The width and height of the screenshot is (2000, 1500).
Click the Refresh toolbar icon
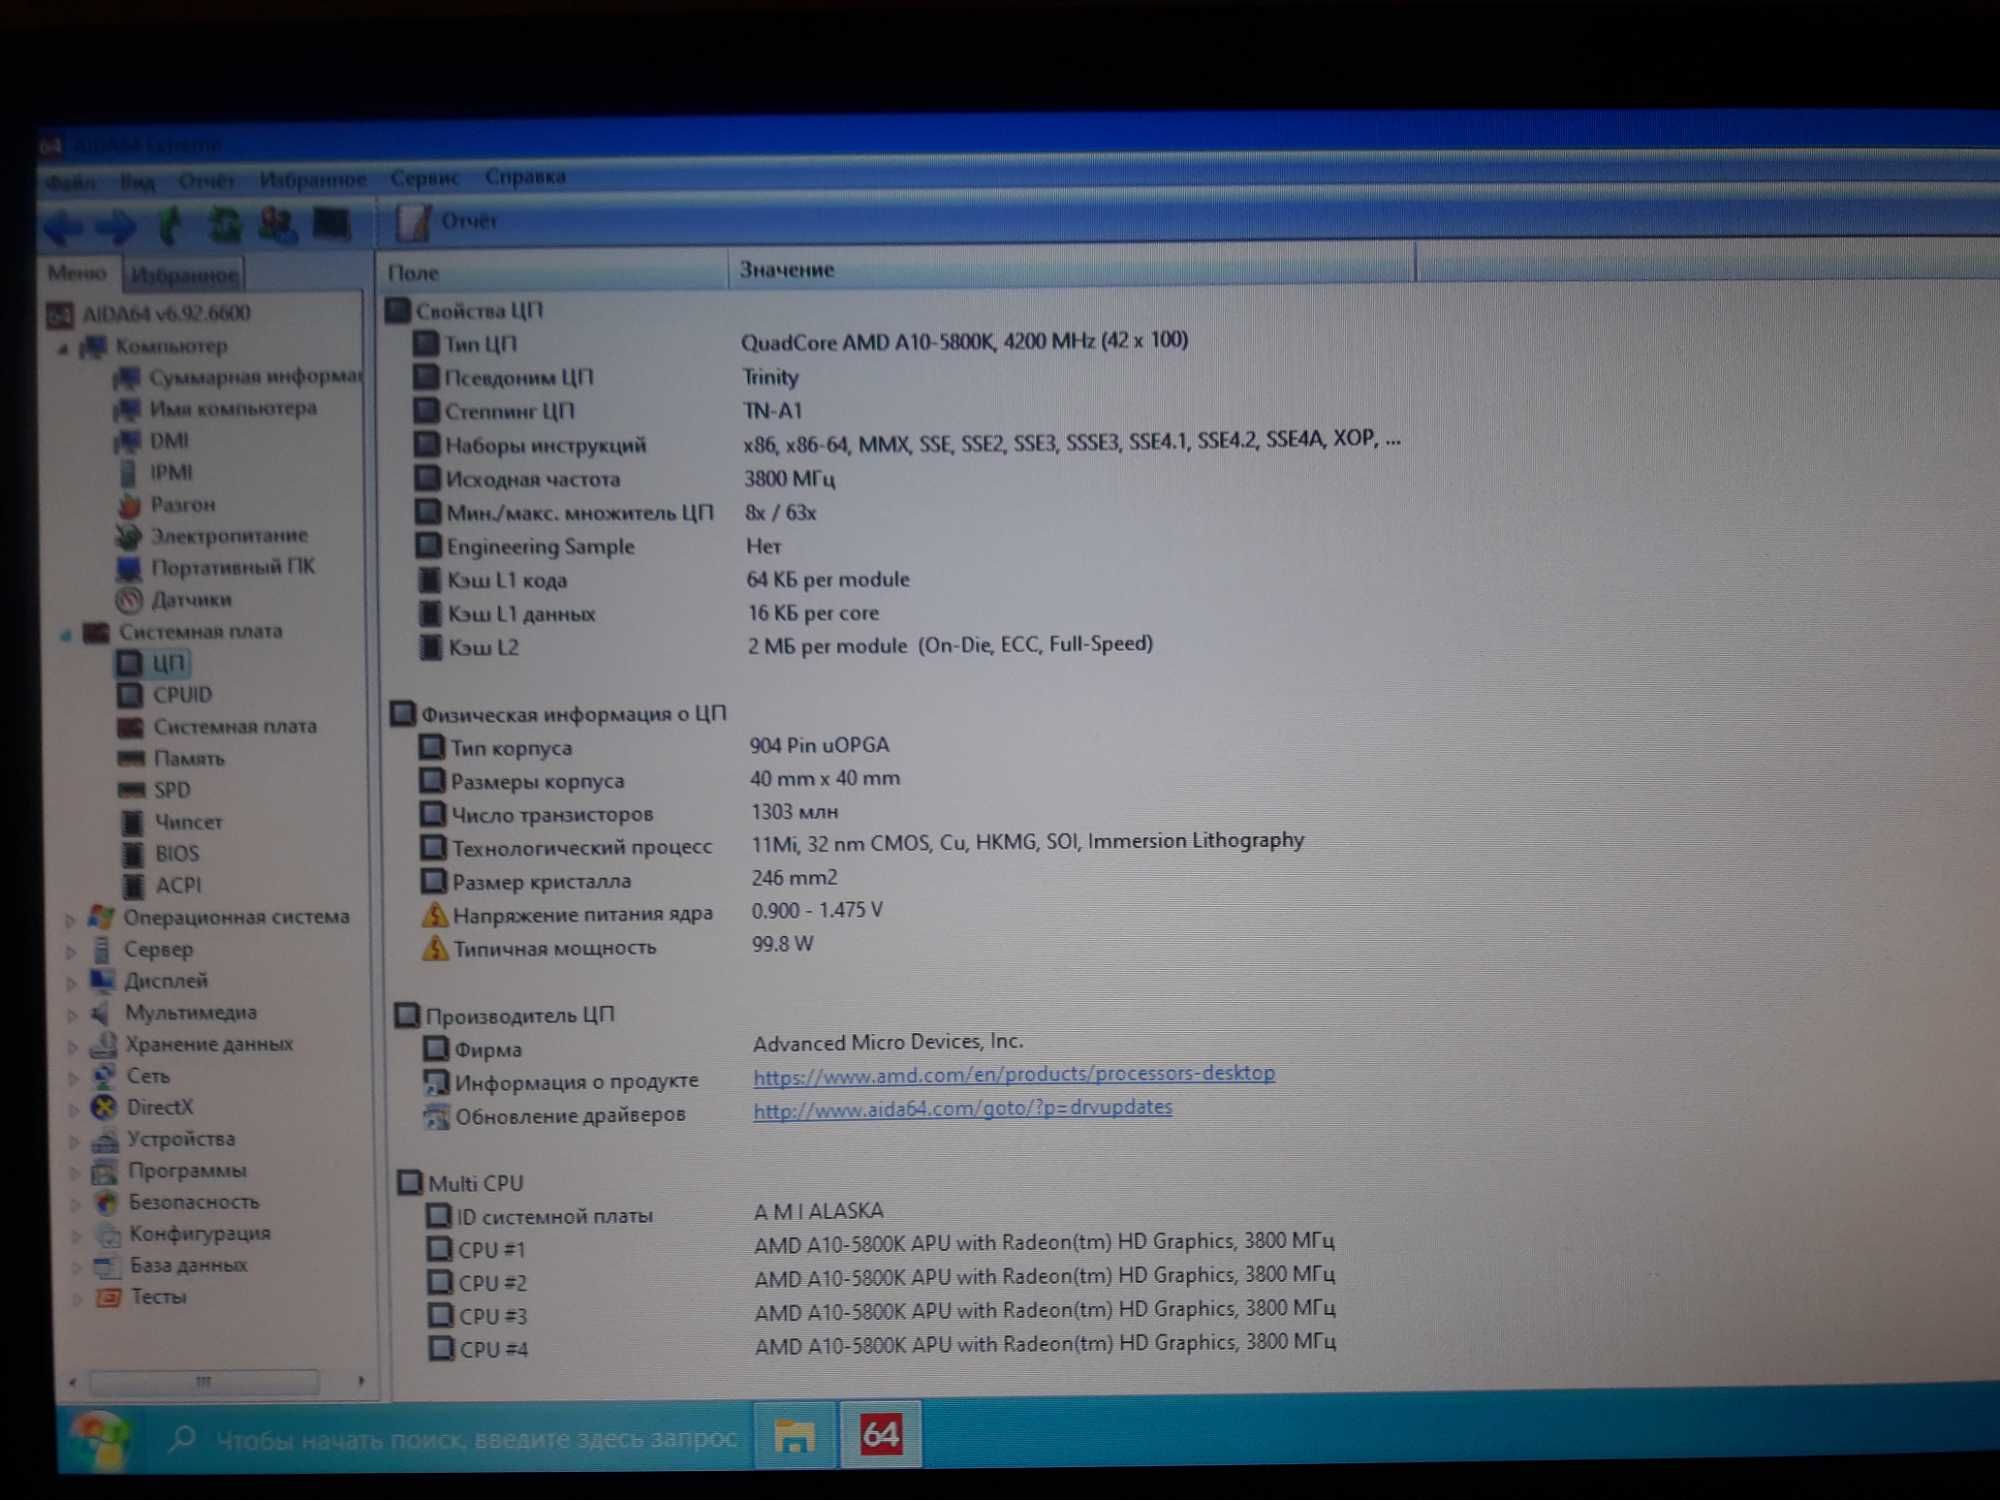224,225
